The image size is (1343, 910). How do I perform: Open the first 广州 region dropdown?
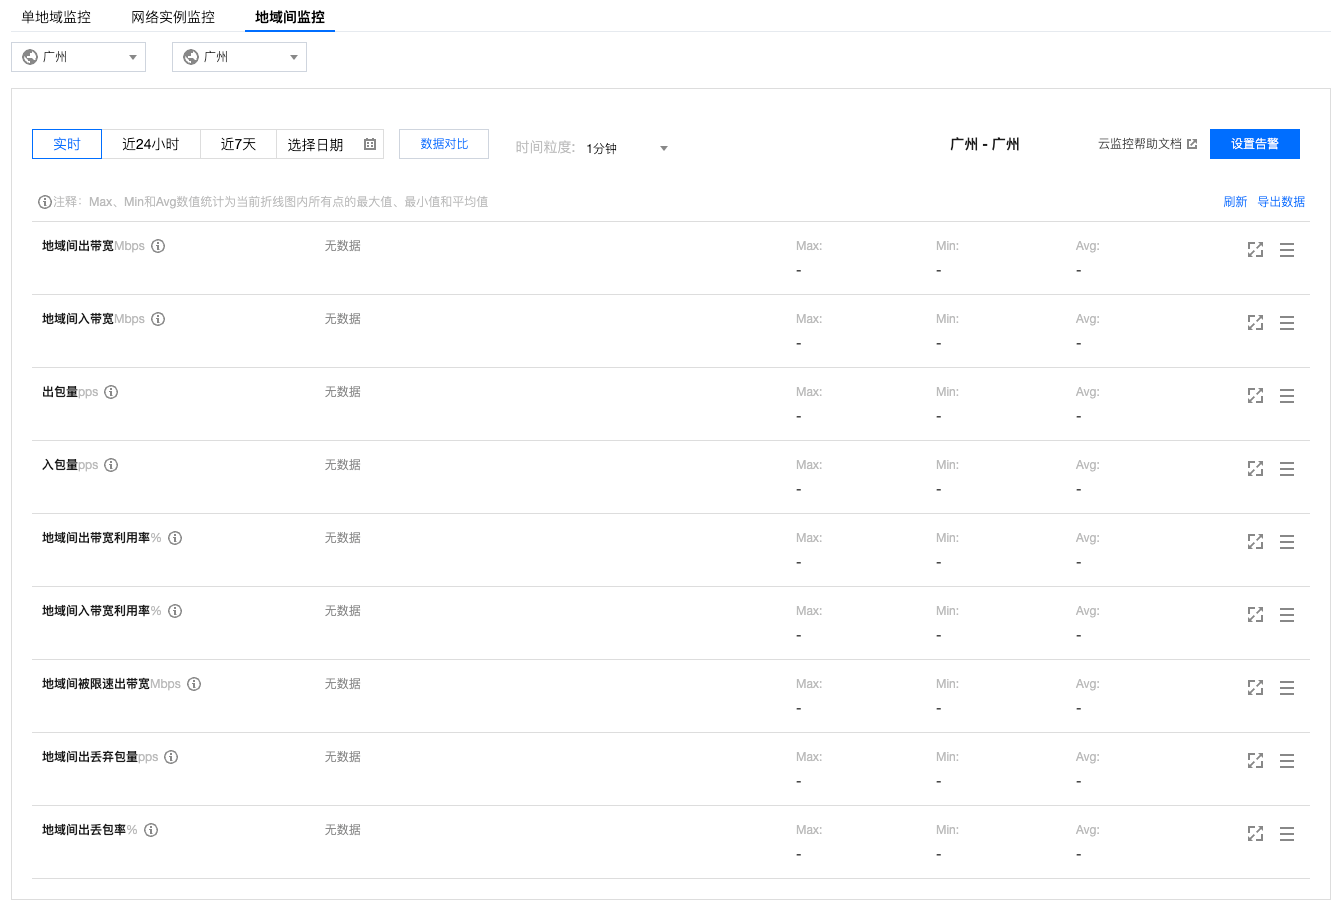[x=78, y=57]
